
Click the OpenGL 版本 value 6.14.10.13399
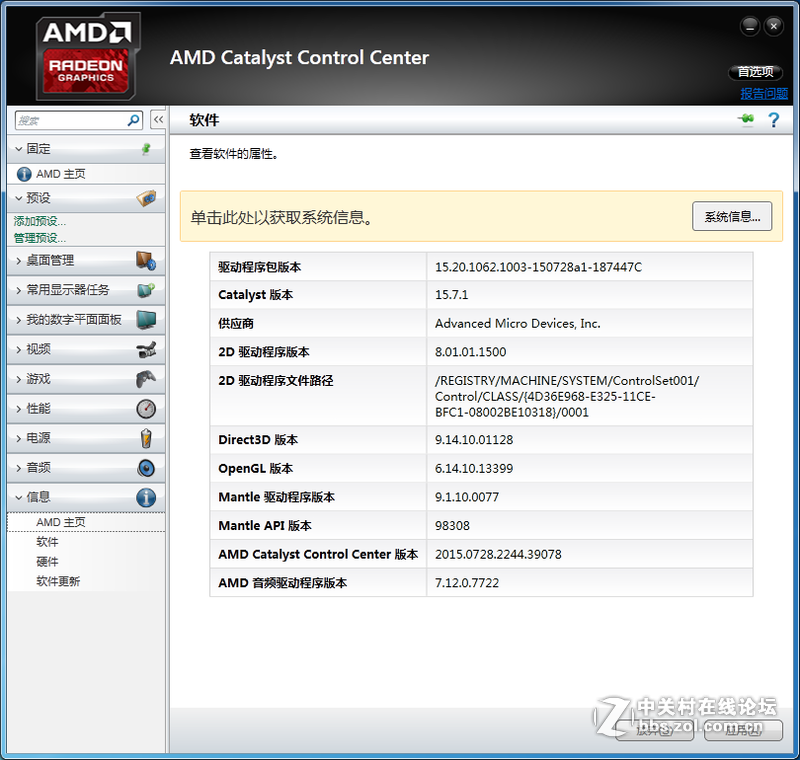[x=474, y=468]
